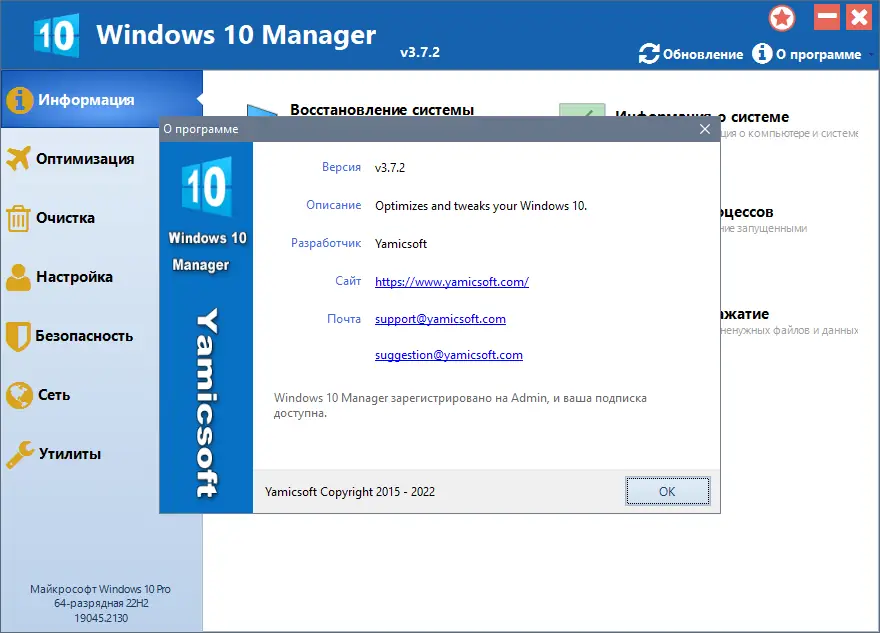Click the support@yamicsoft.com email link
The height and width of the screenshot is (633, 880).
[x=440, y=319]
